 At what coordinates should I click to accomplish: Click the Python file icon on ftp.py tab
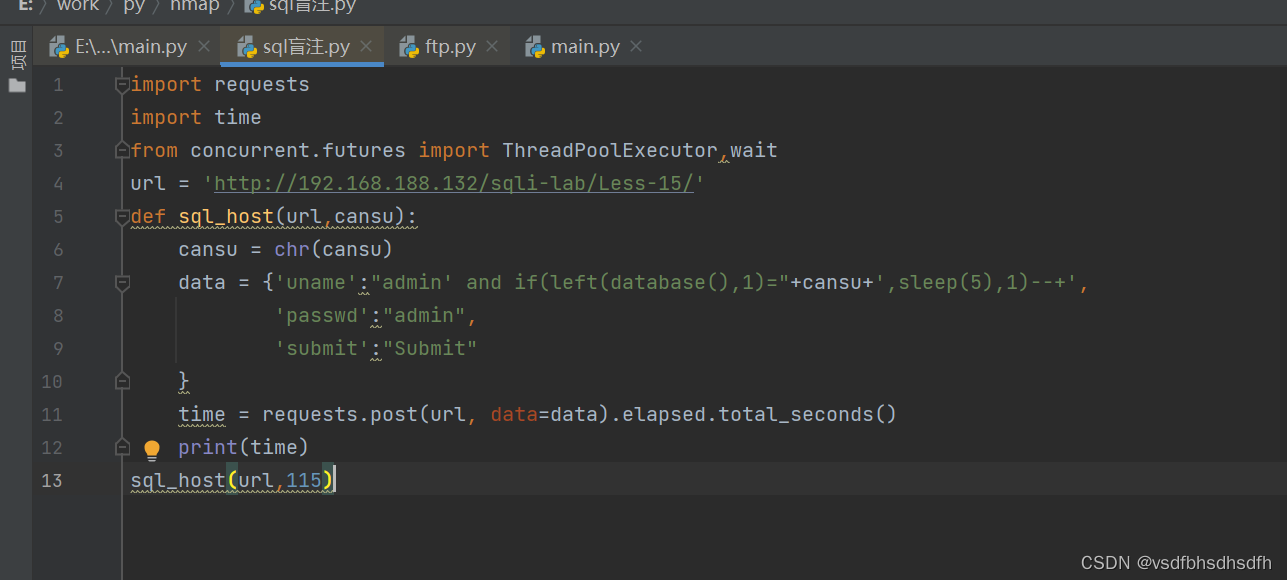point(408,47)
